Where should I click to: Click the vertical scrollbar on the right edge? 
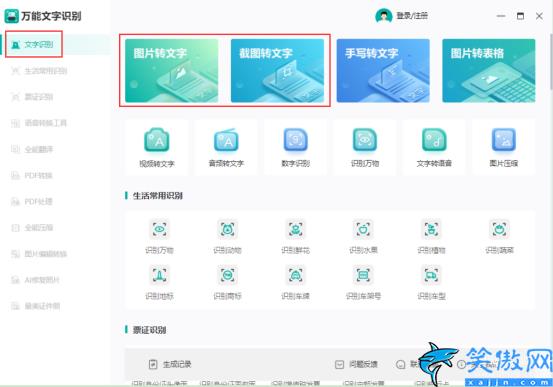click(551, 62)
